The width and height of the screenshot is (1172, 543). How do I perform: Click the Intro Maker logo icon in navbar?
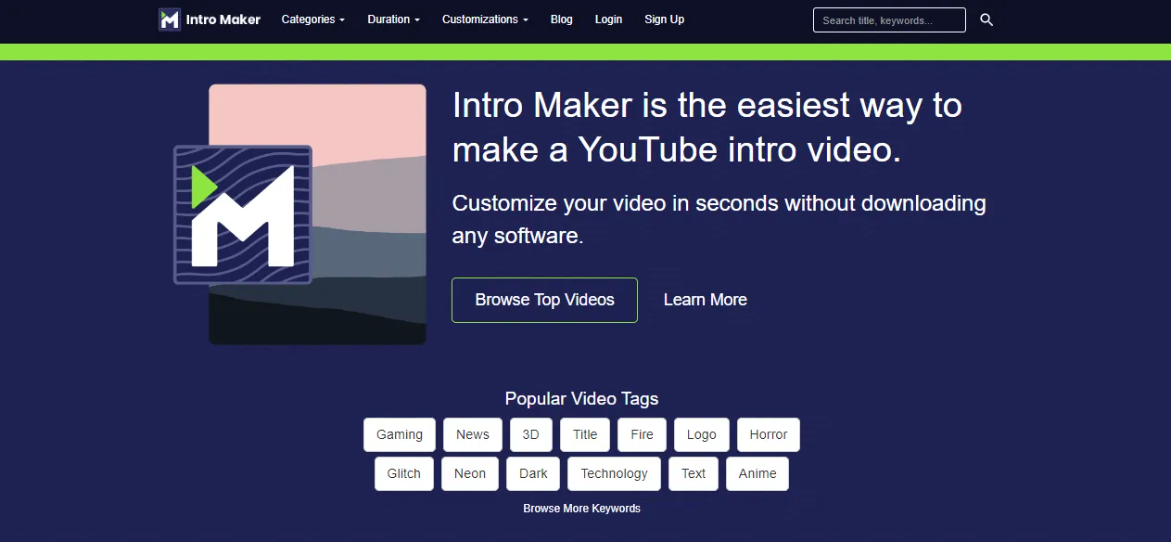[170, 19]
